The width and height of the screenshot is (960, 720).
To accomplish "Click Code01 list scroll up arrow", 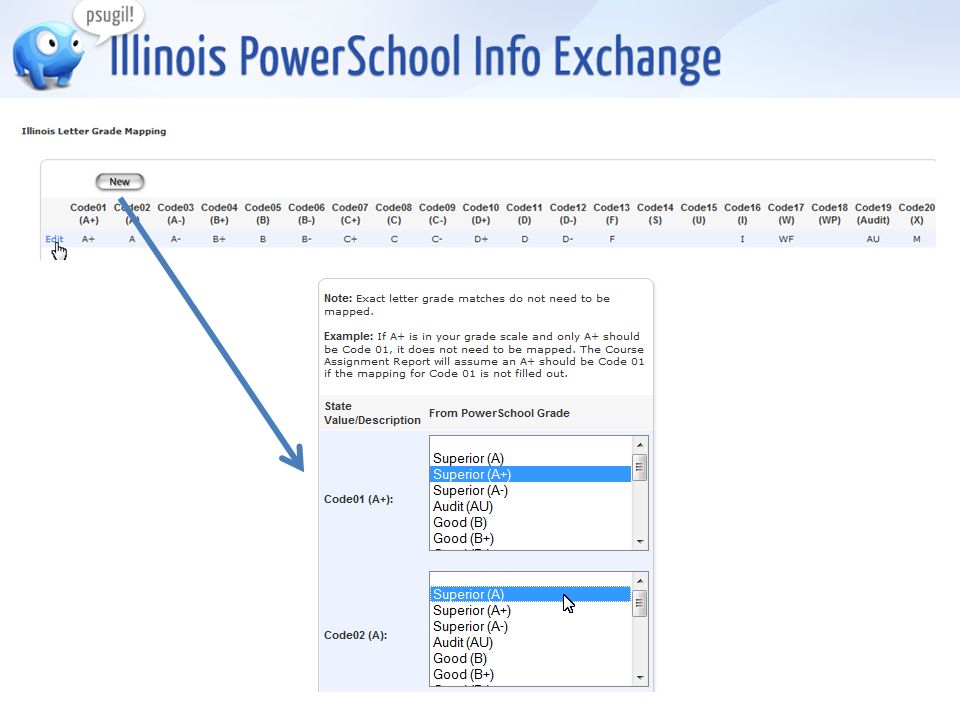I will pyautogui.click(x=640, y=445).
